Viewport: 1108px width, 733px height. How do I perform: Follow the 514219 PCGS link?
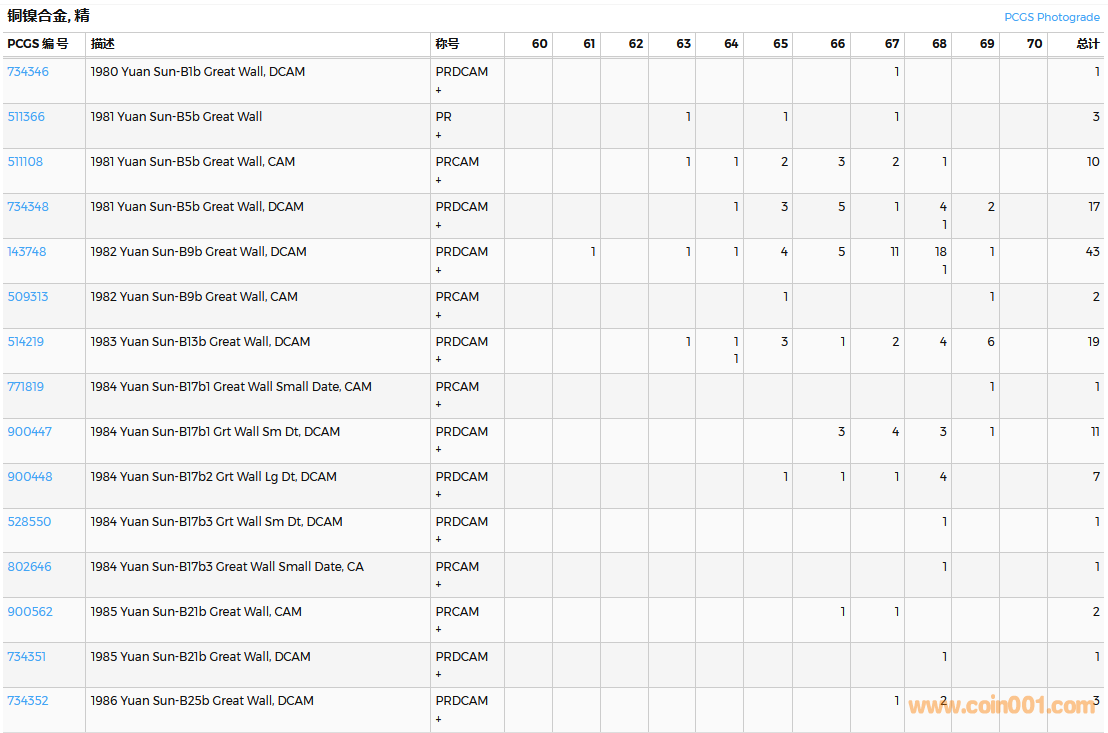[x=26, y=342]
